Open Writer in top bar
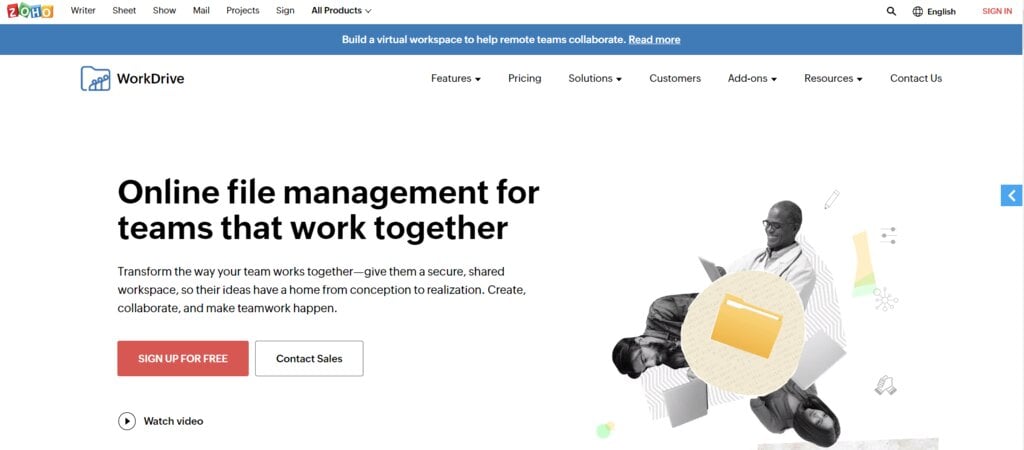 click(x=83, y=10)
